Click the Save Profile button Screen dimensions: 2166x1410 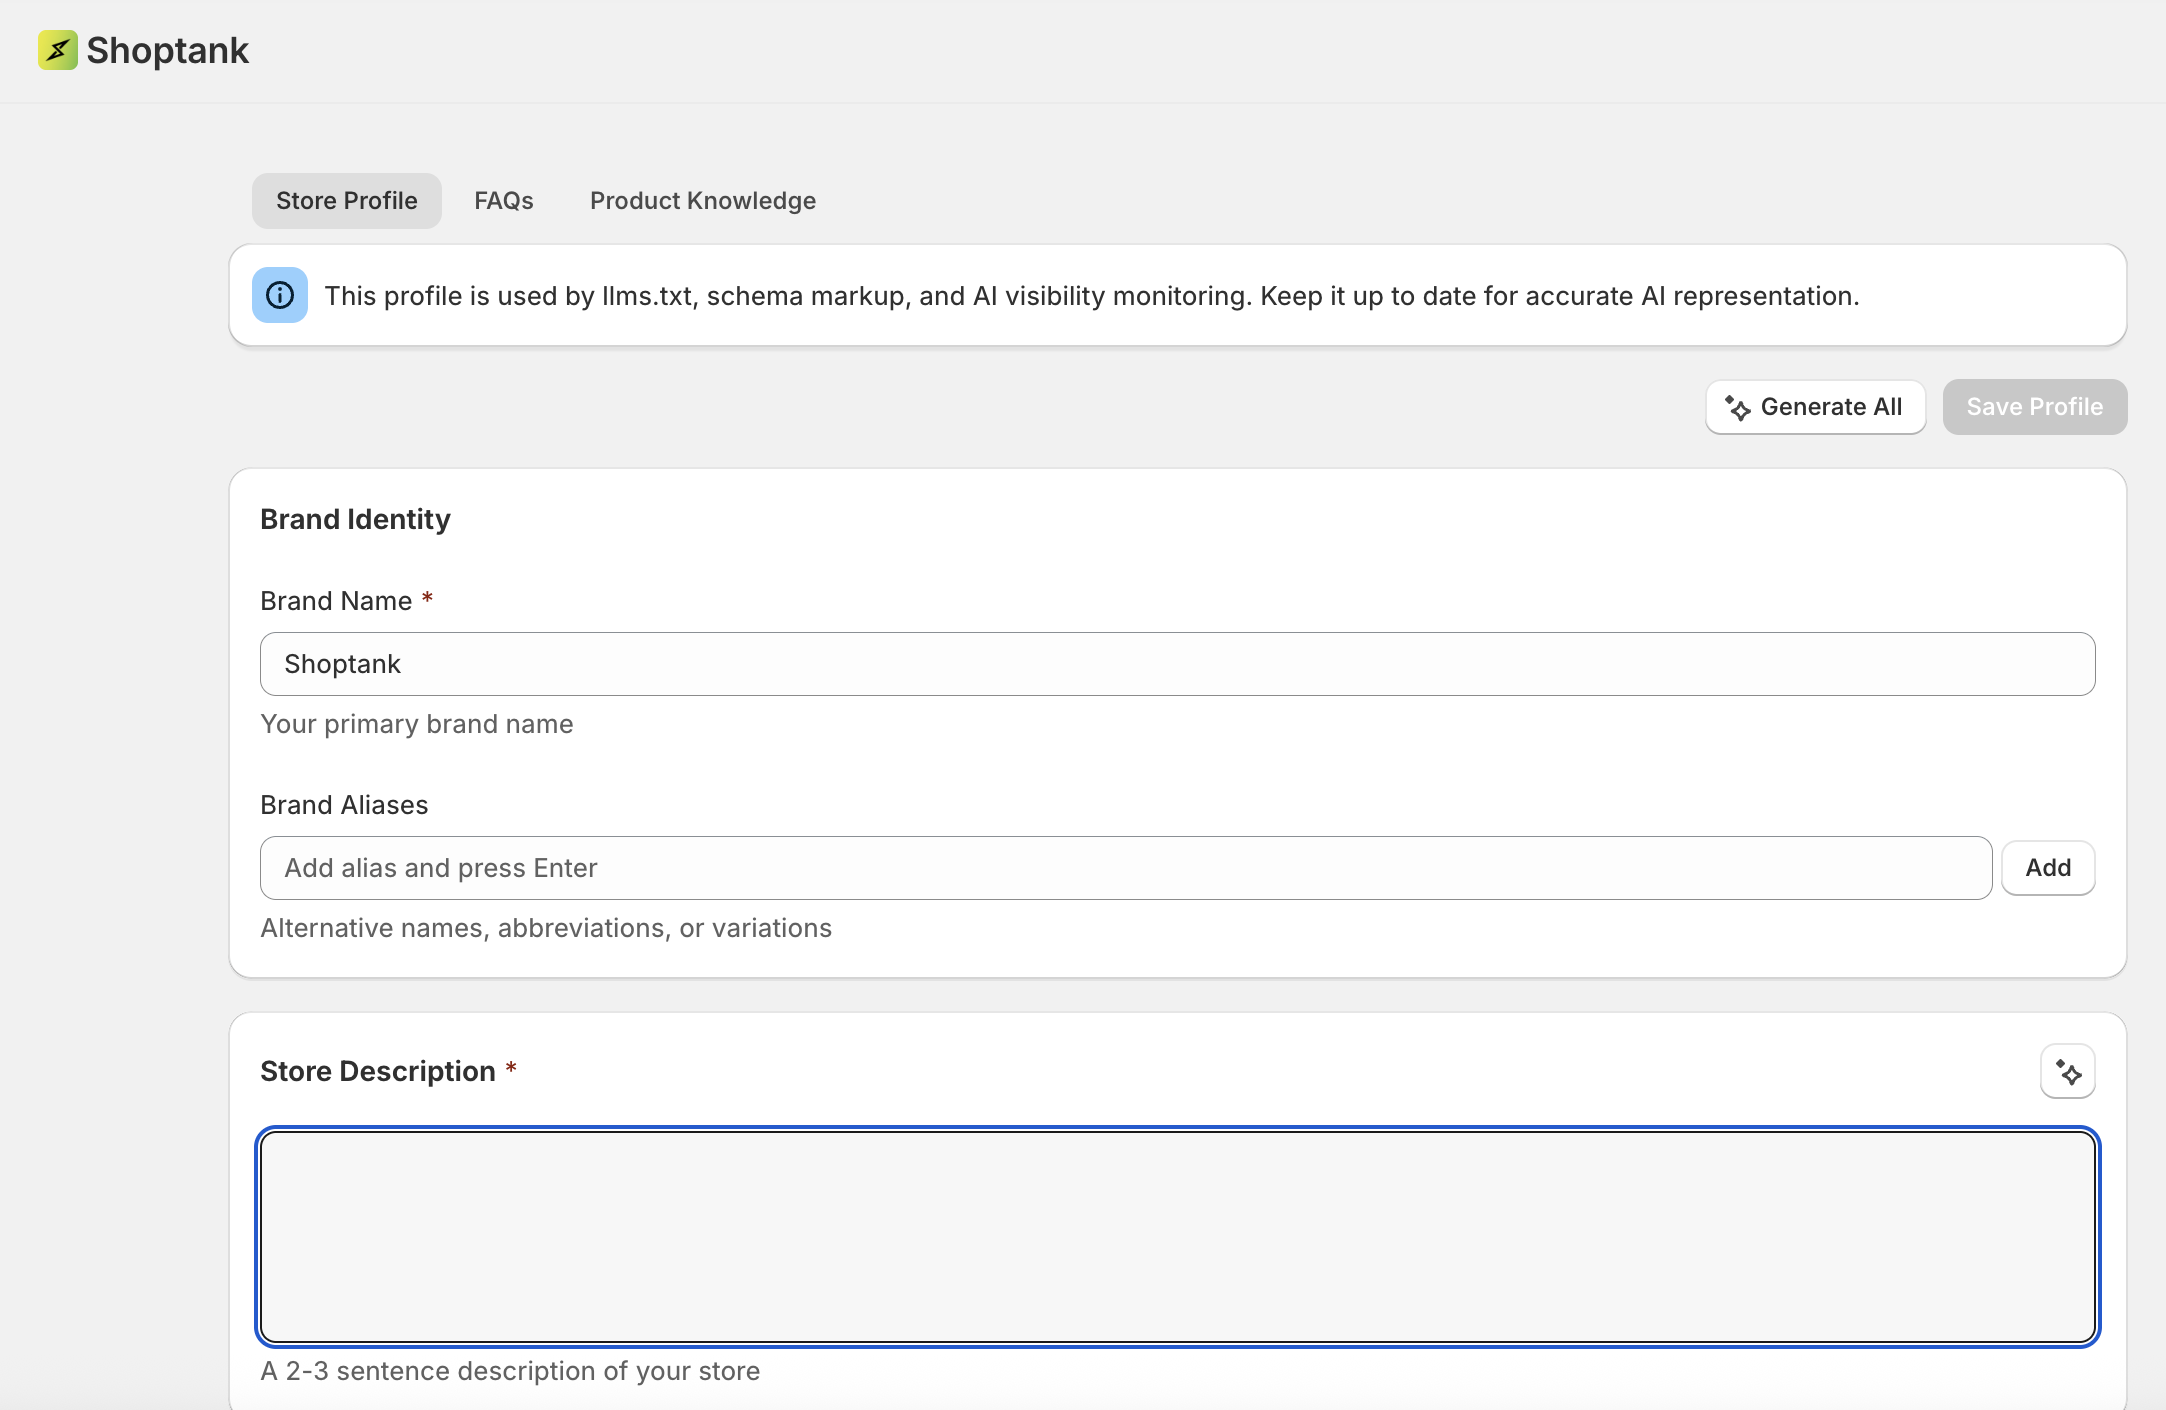point(2034,407)
